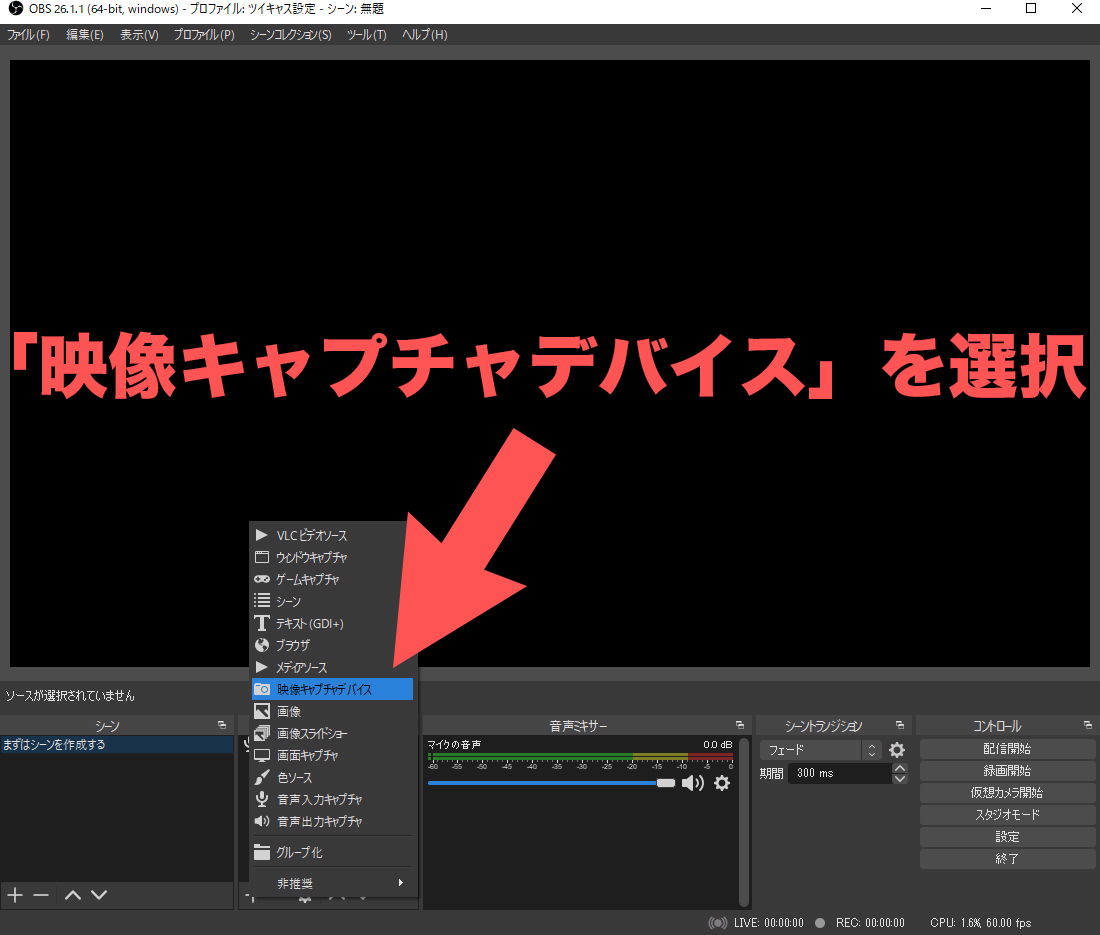The width and height of the screenshot is (1100, 935).
Task: Choose ブラウザ source entry
Action: tap(332, 645)
